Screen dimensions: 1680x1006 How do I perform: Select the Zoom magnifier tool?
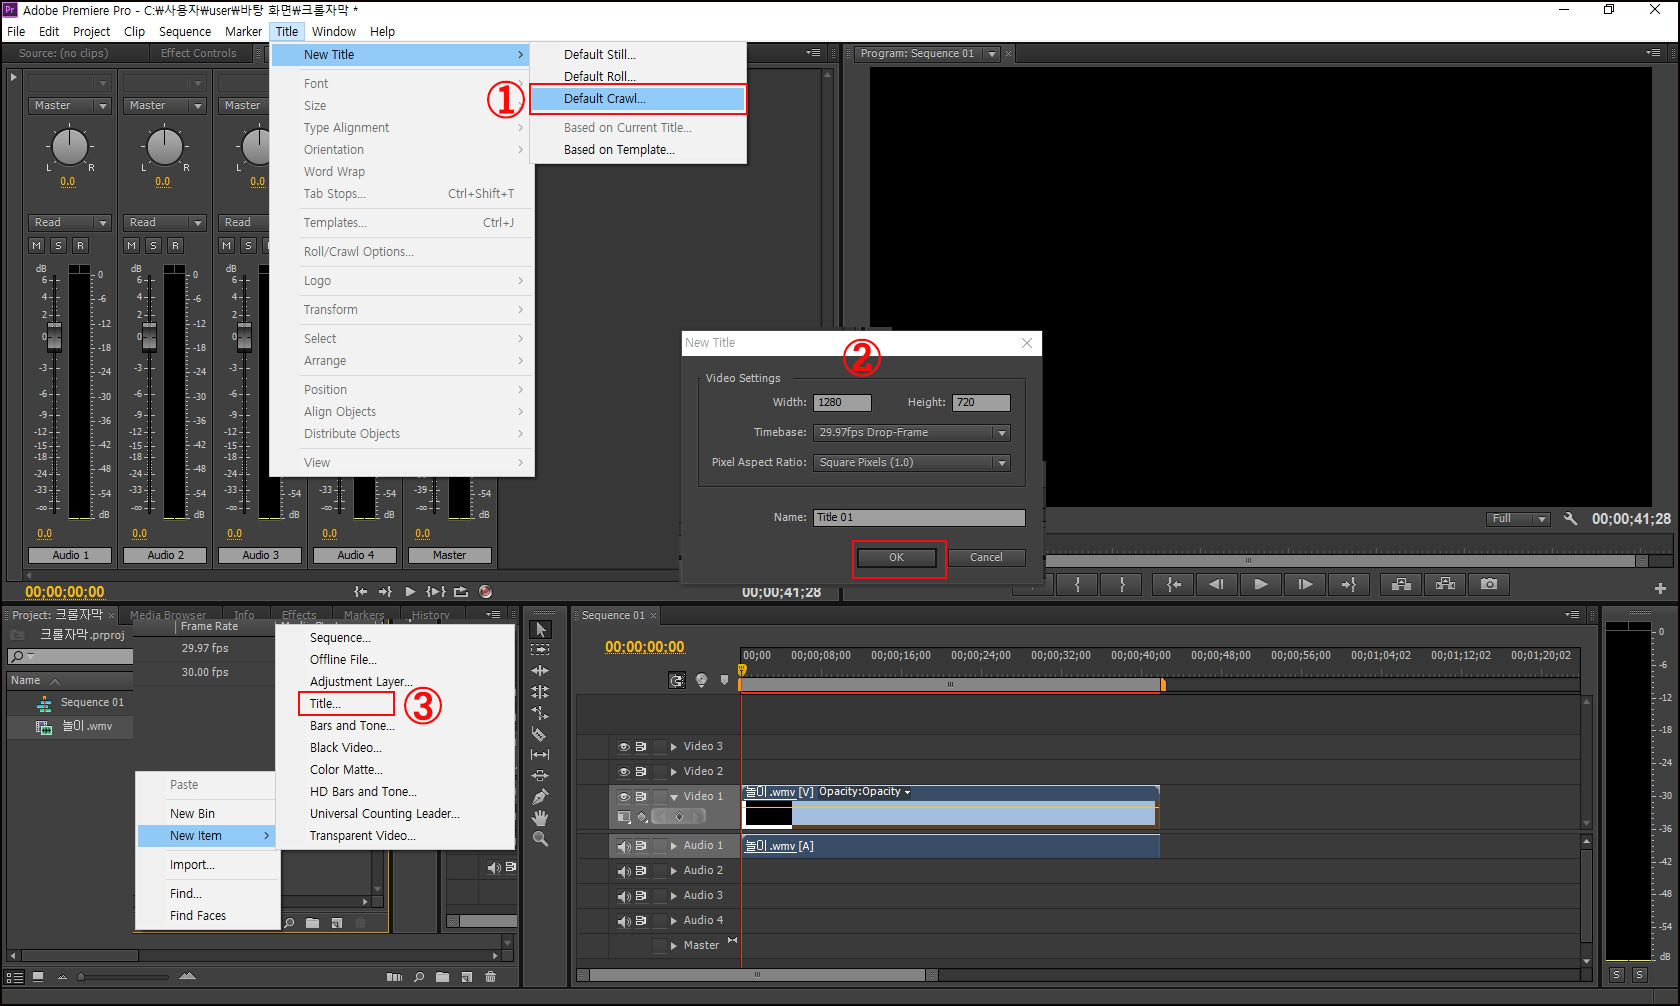tap(540, 839)
